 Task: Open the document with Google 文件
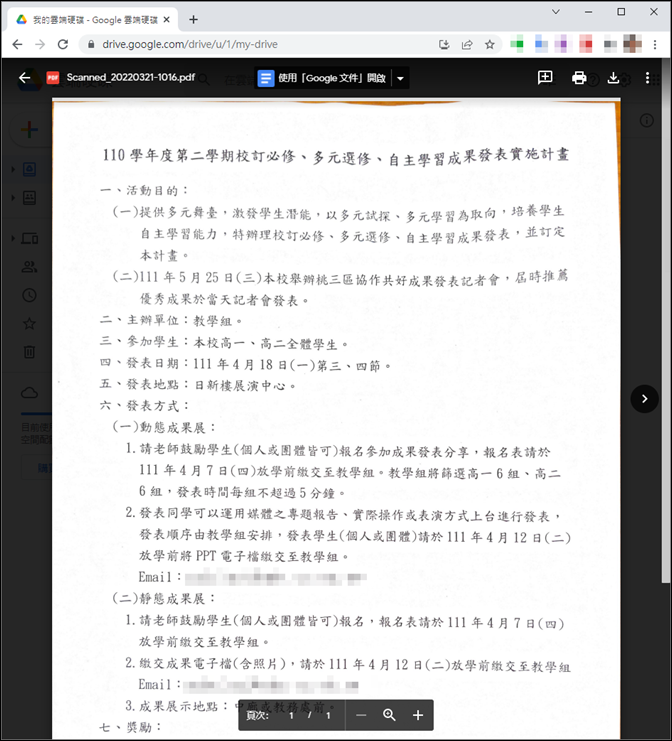tap(323, 78)
